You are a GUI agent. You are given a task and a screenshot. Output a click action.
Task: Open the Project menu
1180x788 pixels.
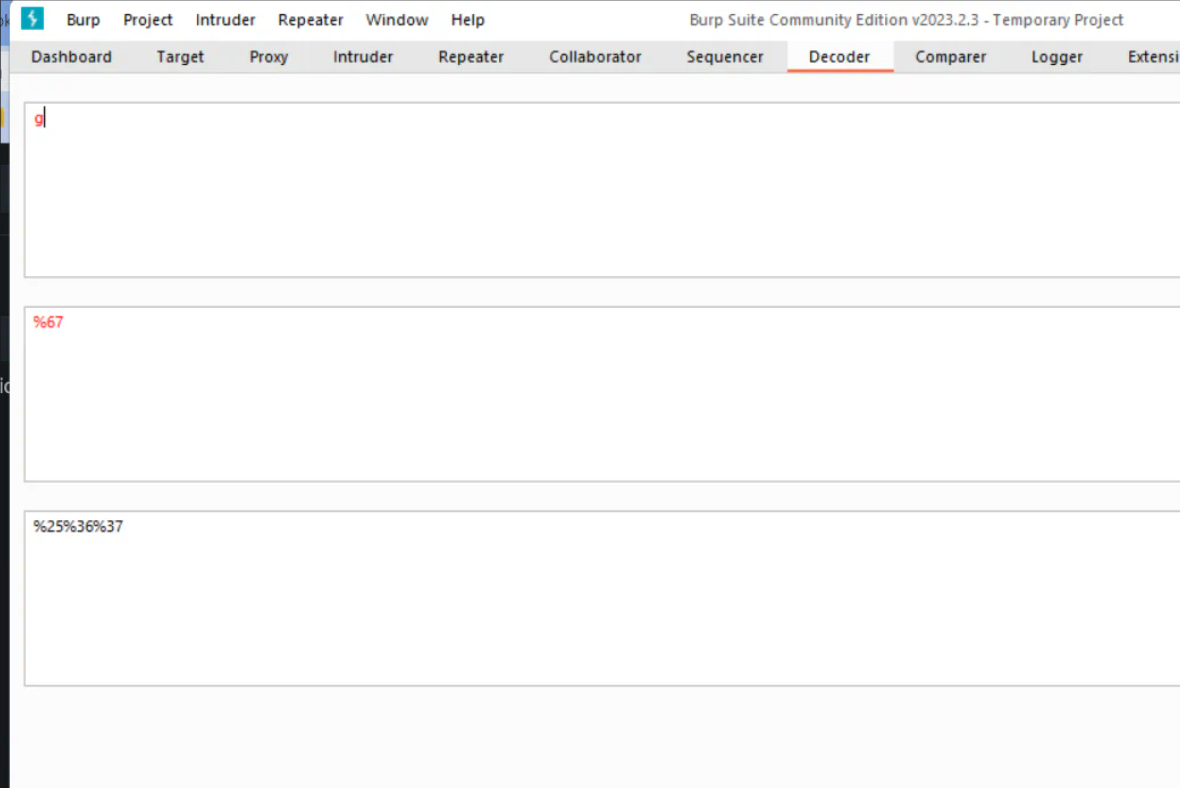[148, 20]
